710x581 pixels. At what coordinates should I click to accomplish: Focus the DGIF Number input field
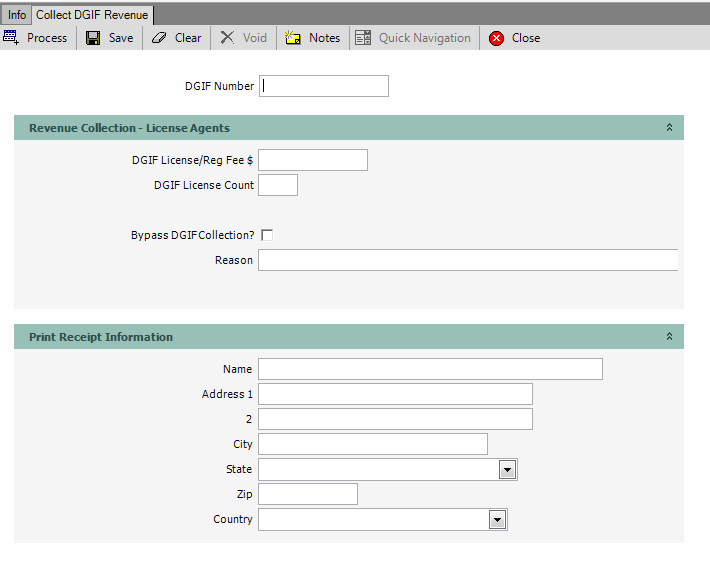point(324,86)
